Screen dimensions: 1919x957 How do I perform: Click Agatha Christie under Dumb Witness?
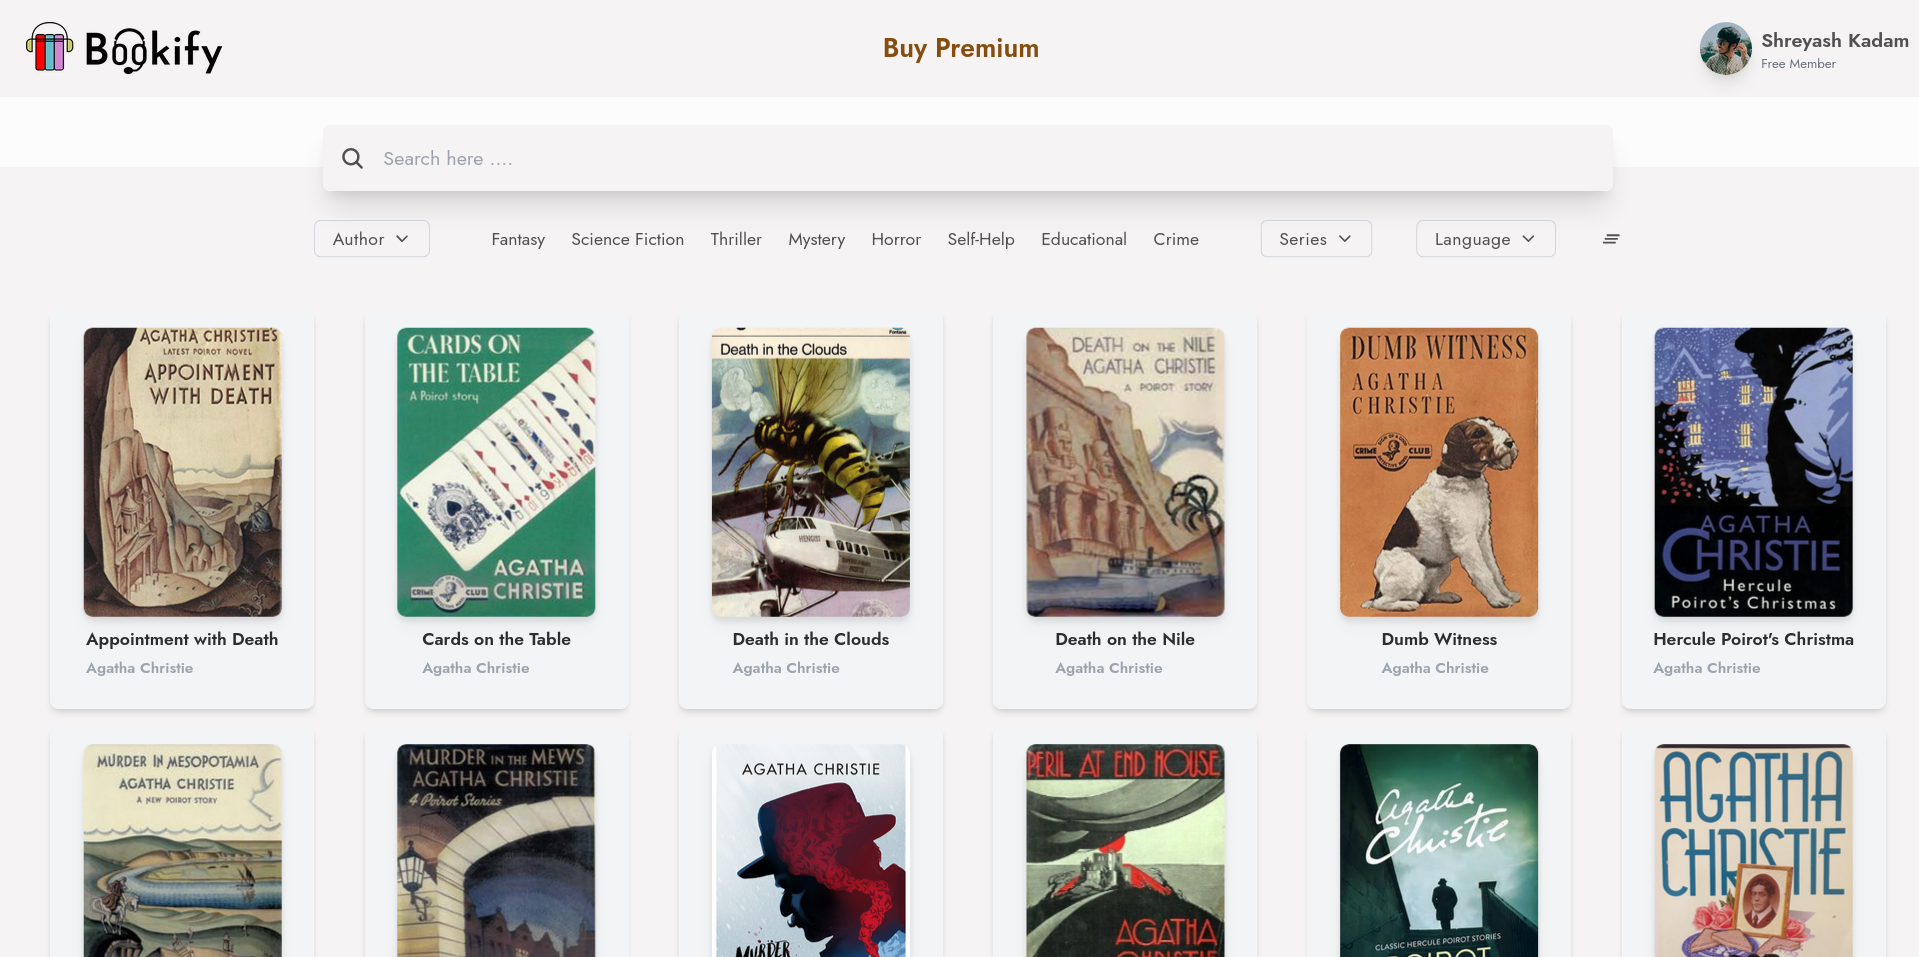[x=1435, y=668]
